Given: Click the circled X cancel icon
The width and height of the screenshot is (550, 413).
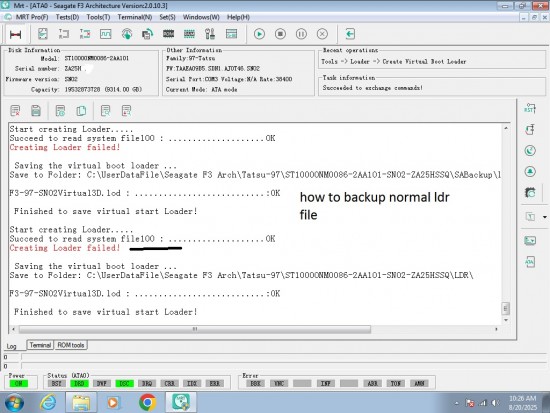Looking at the screenshot, I should [x=322, y=34].
